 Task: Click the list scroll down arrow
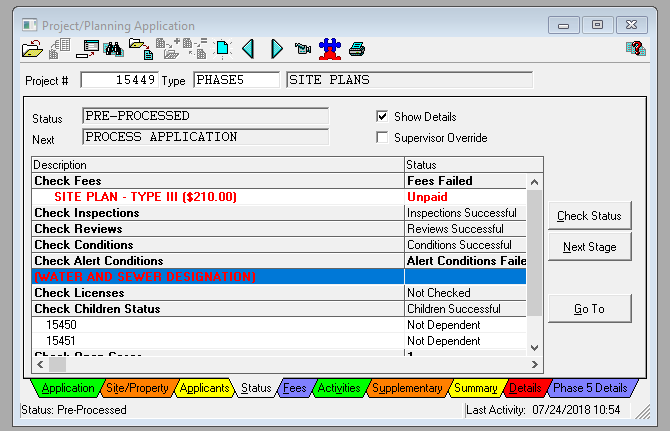[534, 348]
